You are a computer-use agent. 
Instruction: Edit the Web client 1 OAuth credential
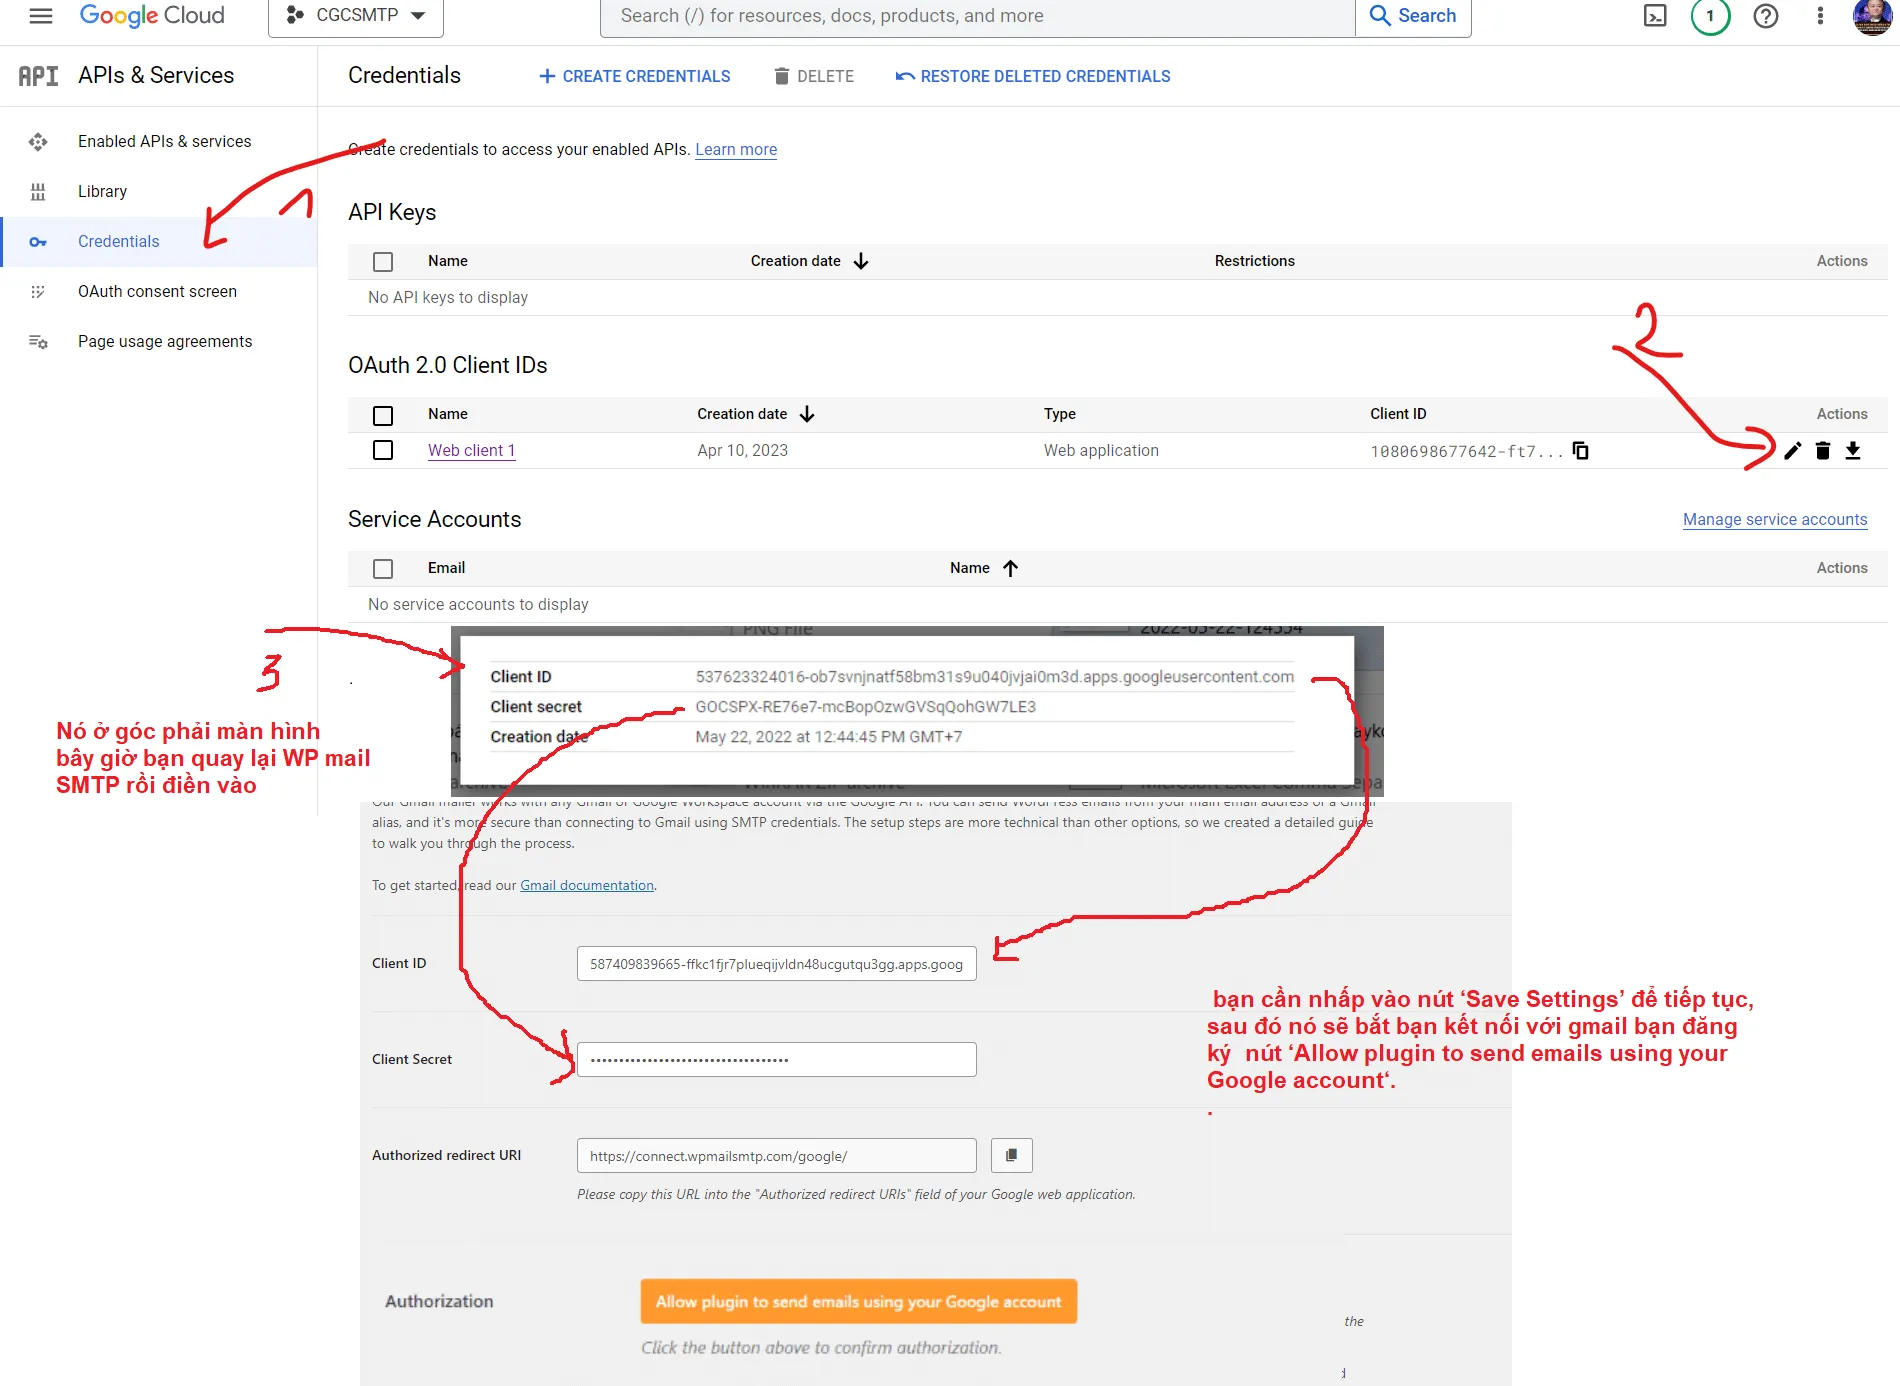point(1792,451)
